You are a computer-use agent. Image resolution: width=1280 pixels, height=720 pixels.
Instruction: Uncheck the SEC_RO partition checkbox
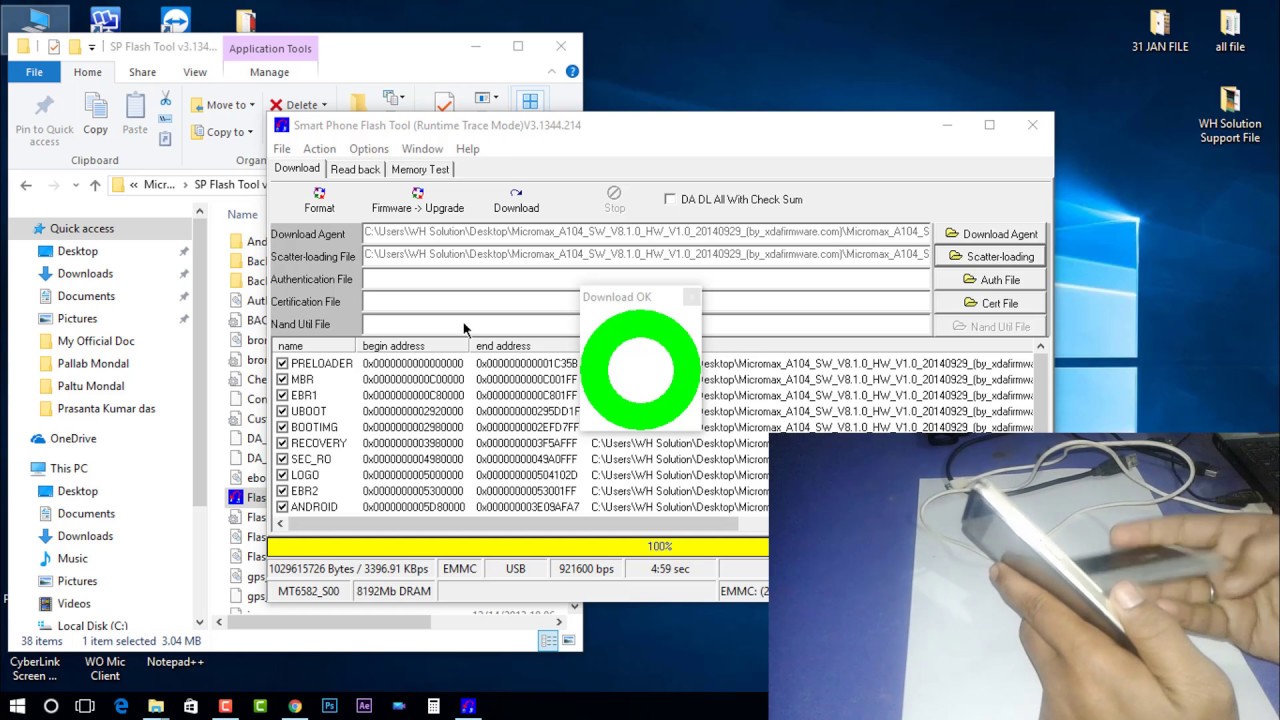pyautogui.click(x=282, y=459)
